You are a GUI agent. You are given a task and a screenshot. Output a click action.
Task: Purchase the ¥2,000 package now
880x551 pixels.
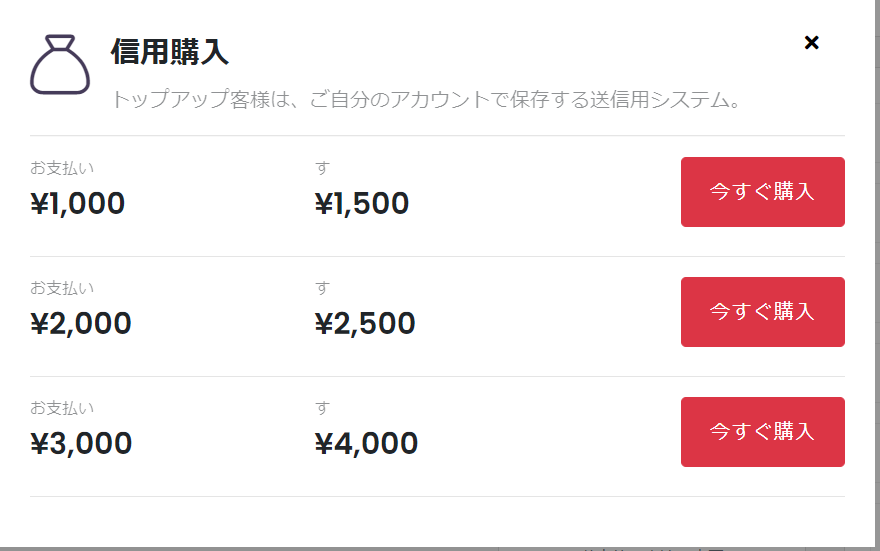[763, 312]
